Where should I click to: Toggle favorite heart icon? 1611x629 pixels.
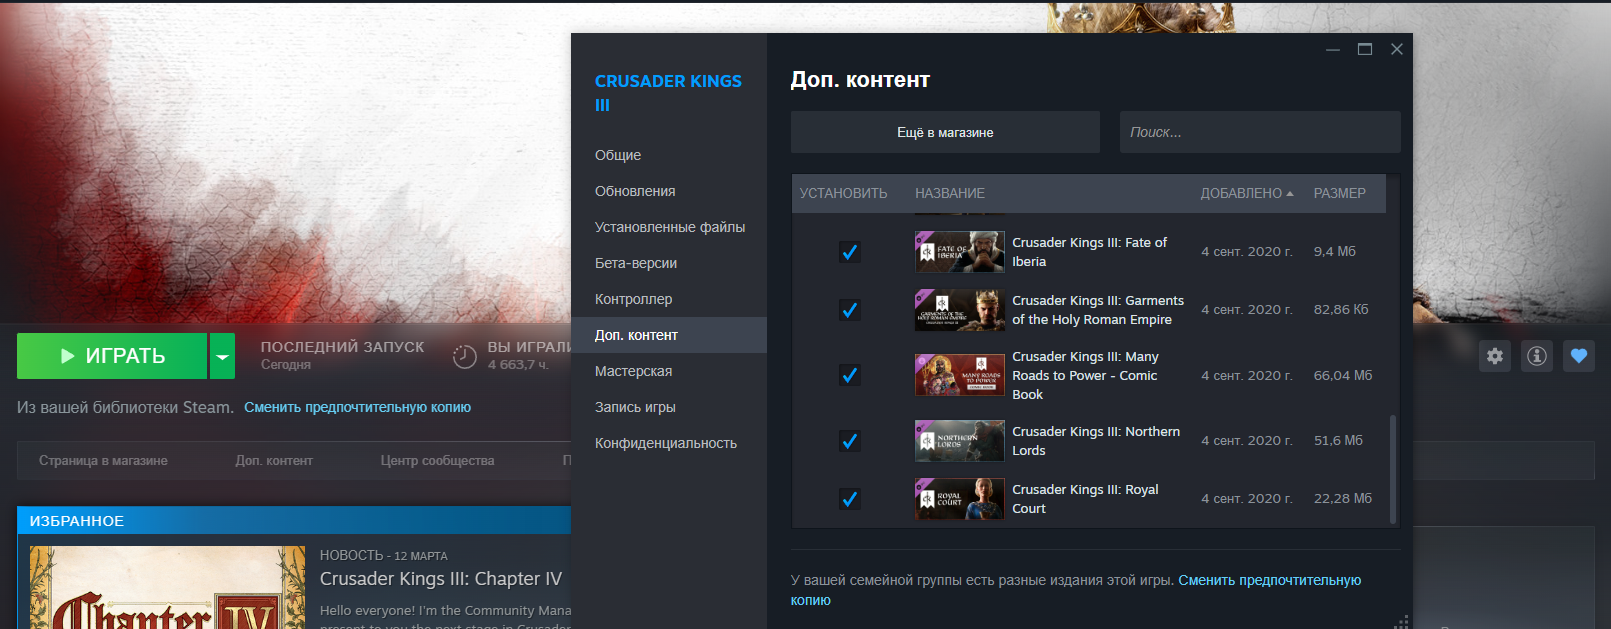tap(1579, 356)
